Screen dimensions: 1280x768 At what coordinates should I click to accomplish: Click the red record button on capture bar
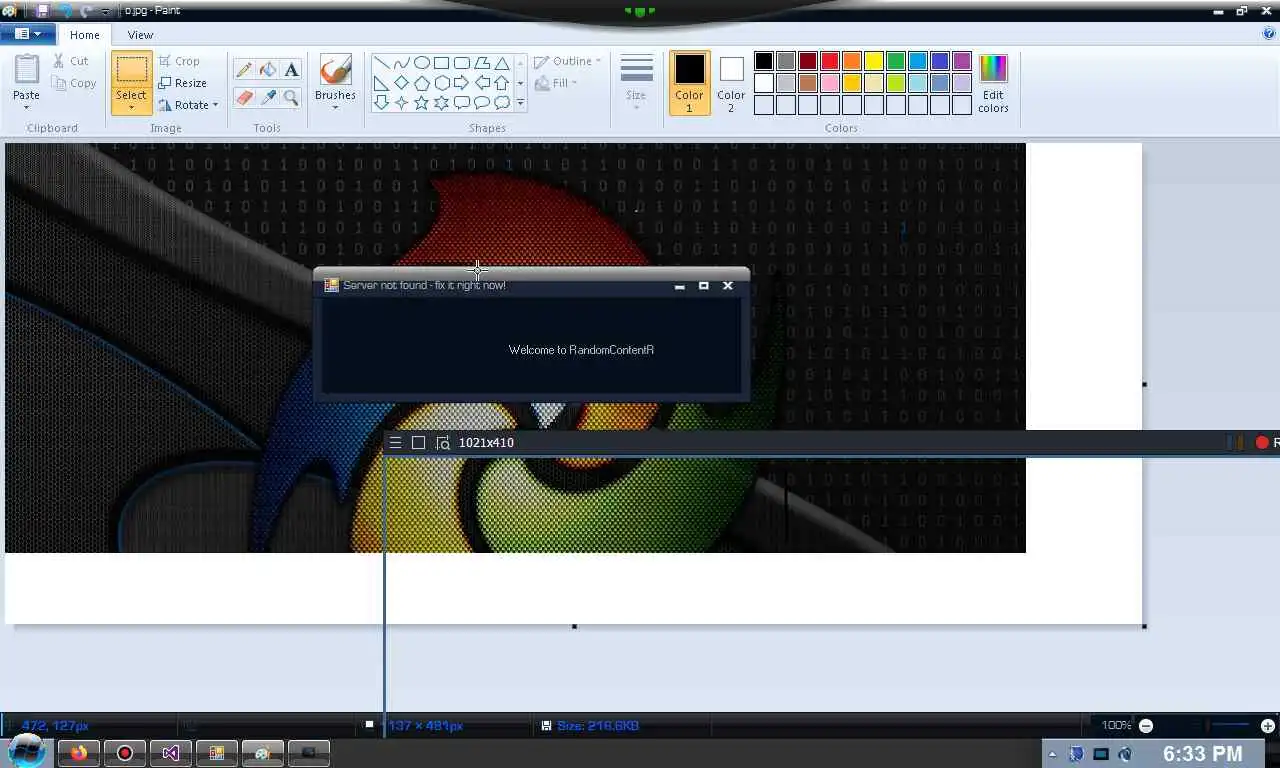pyautogui.click(x=1262, y=442)
